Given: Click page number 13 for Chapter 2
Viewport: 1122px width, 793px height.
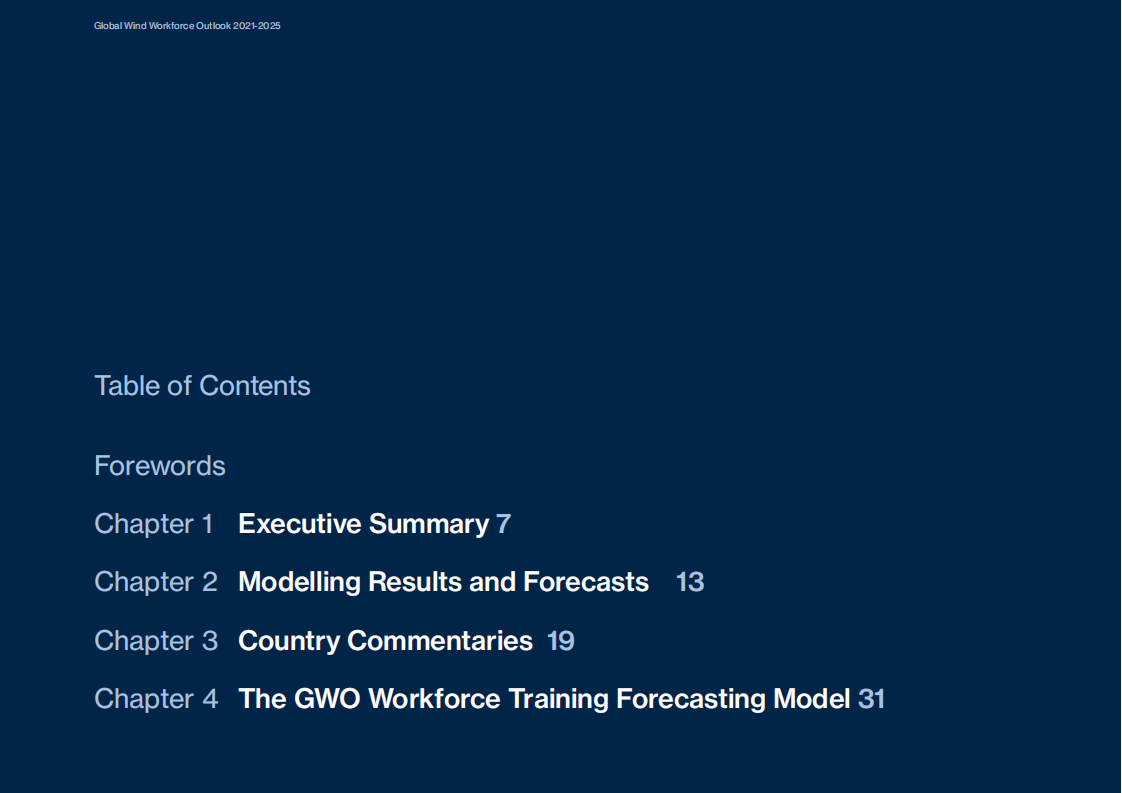Looking at the screenshot, I should pos(690,582).
